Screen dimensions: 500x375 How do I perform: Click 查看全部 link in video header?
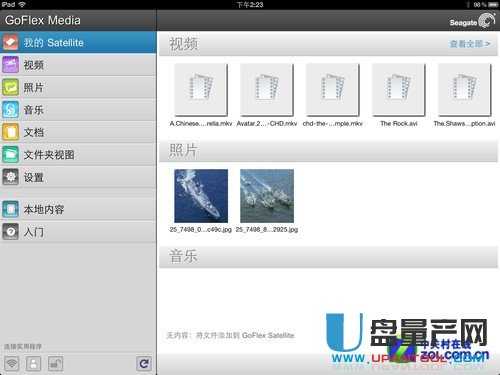click(470, 44)
